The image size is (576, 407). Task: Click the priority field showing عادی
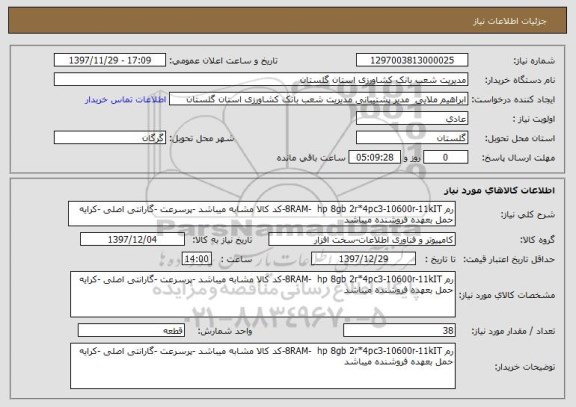(412, 119)
